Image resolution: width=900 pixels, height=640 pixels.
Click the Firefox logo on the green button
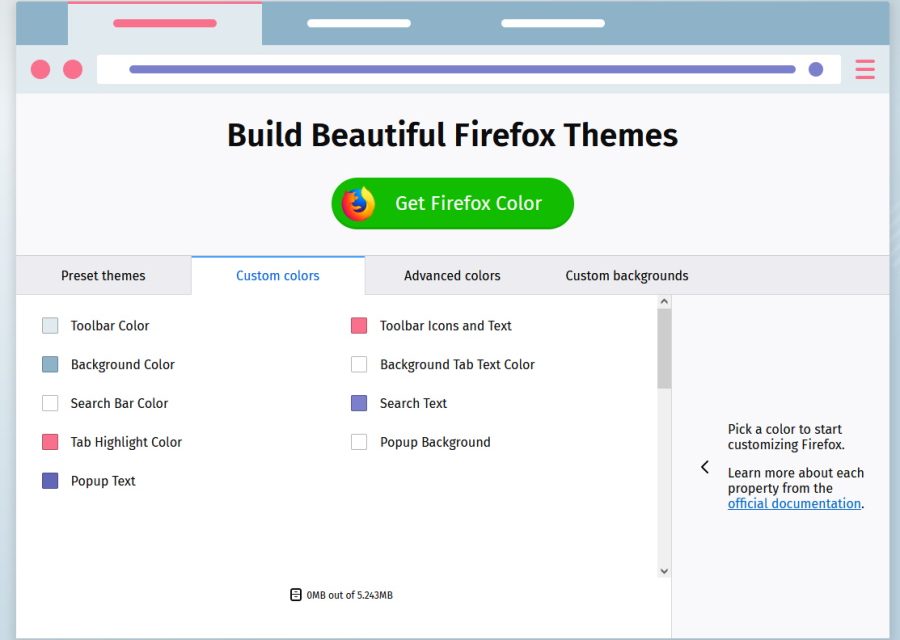point(358,203)
